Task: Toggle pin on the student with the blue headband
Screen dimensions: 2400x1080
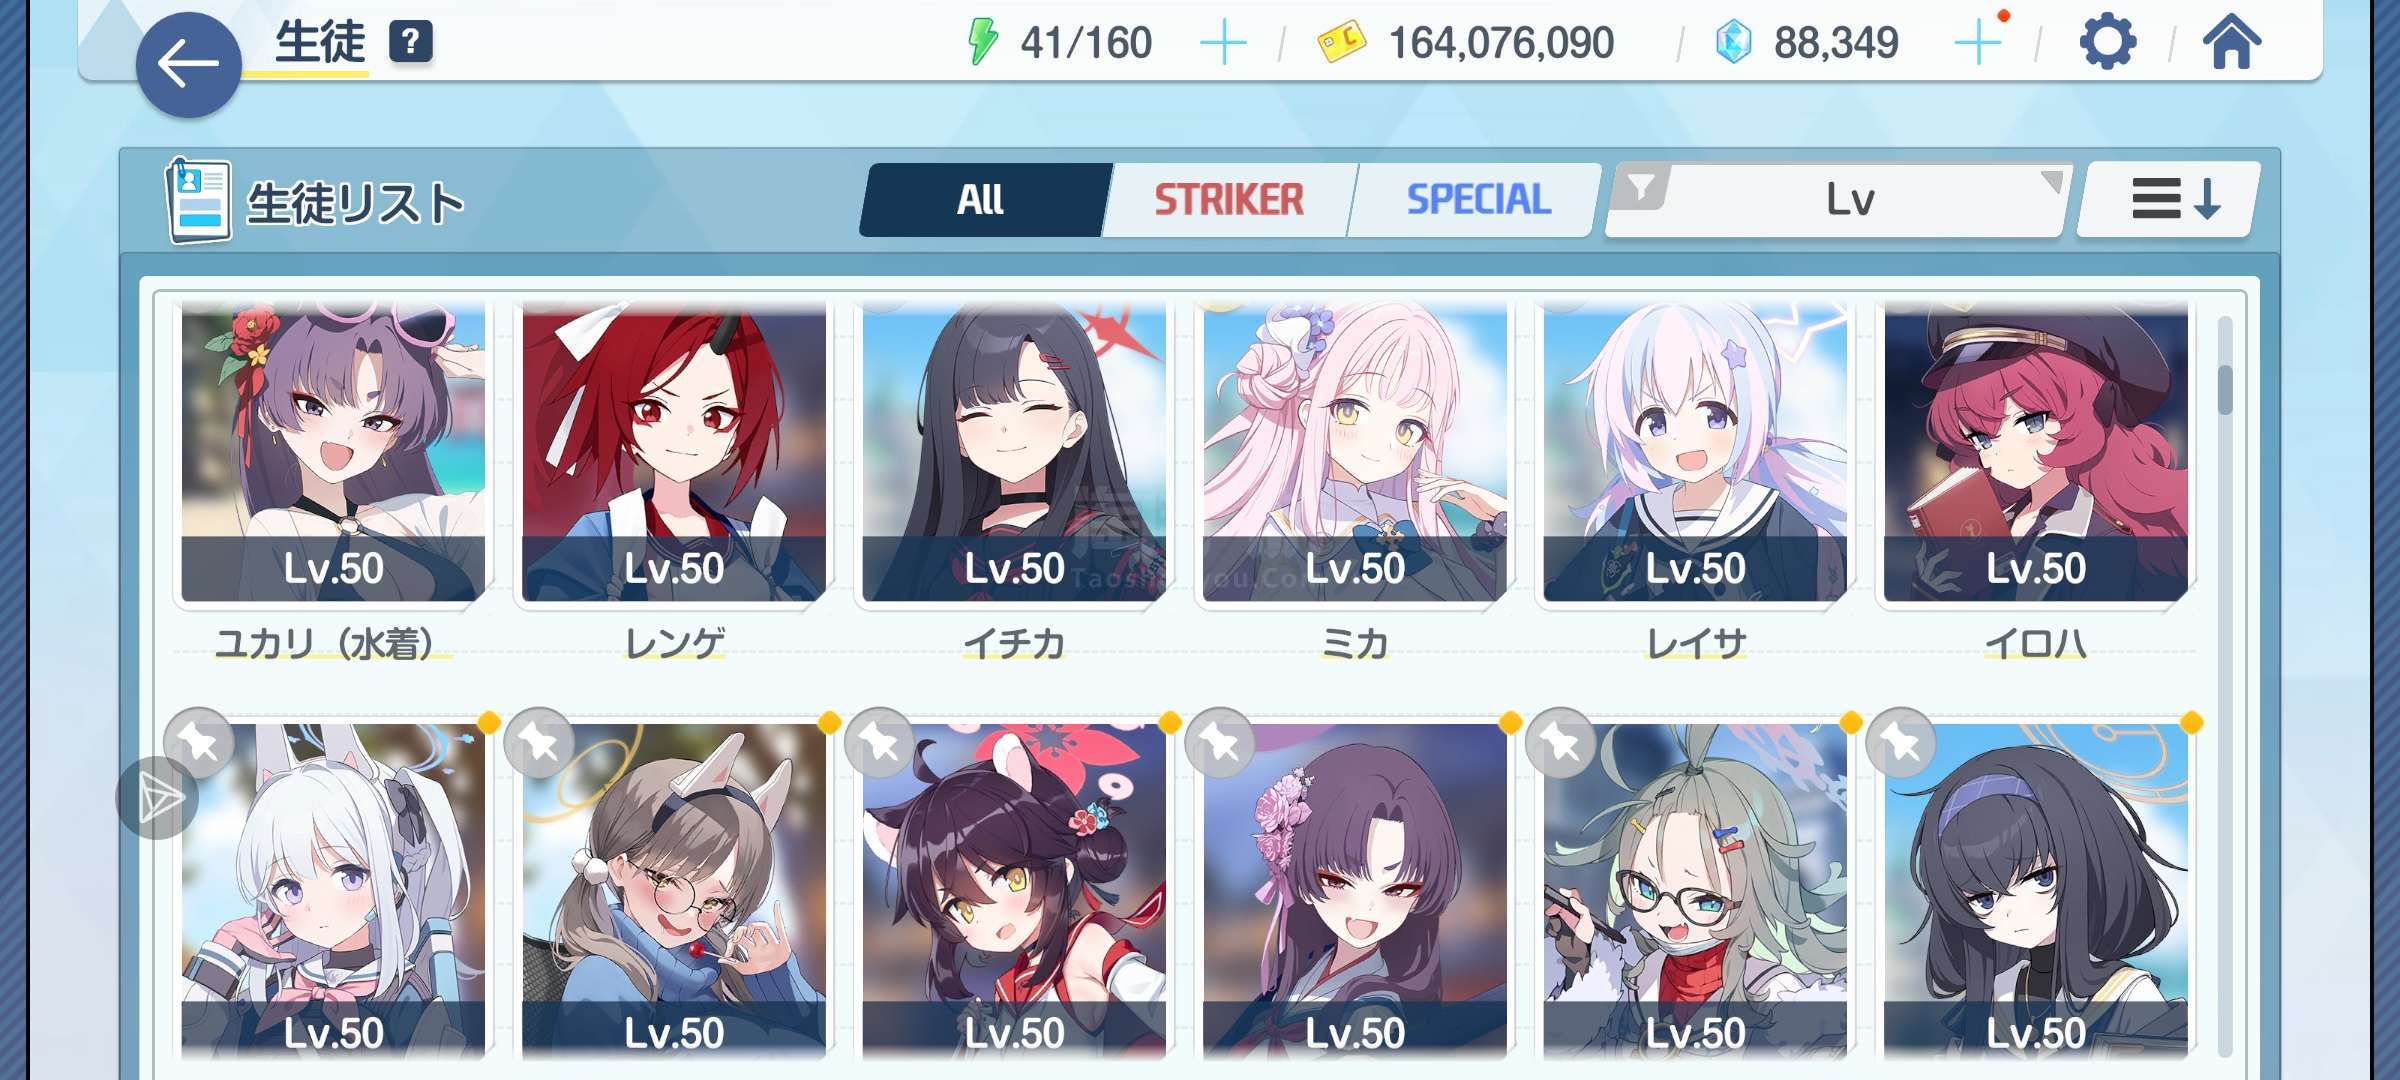Action: (1901, 743)
